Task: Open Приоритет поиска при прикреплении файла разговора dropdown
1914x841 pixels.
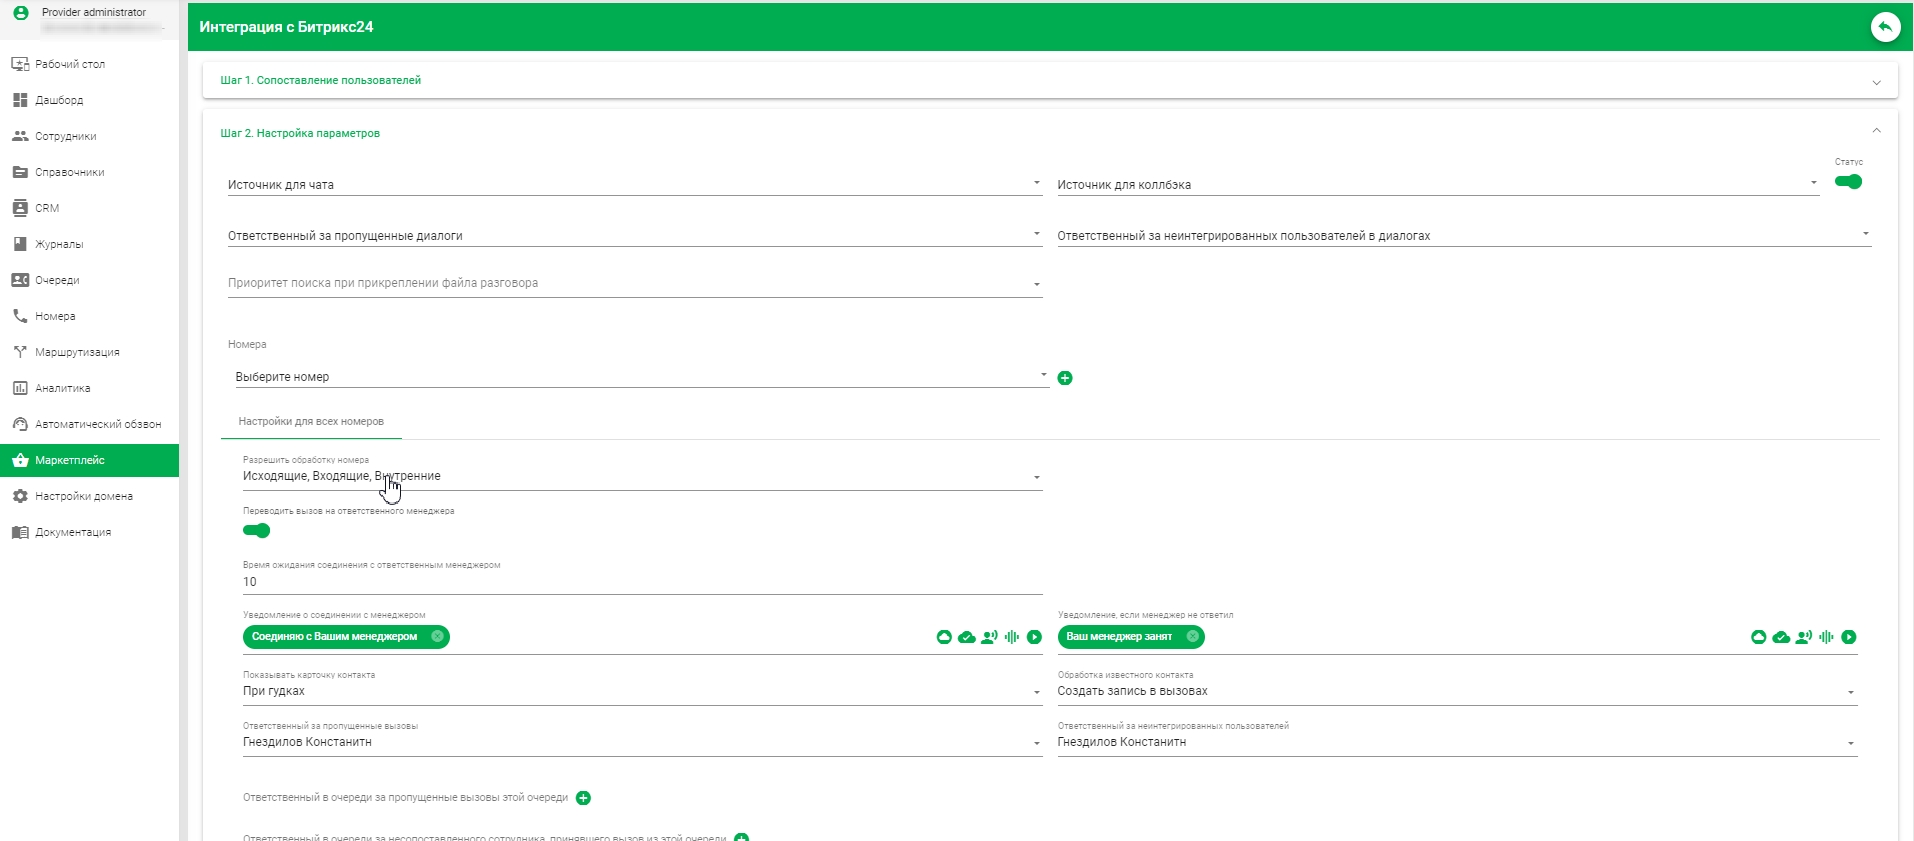Action: pos(635,284)
